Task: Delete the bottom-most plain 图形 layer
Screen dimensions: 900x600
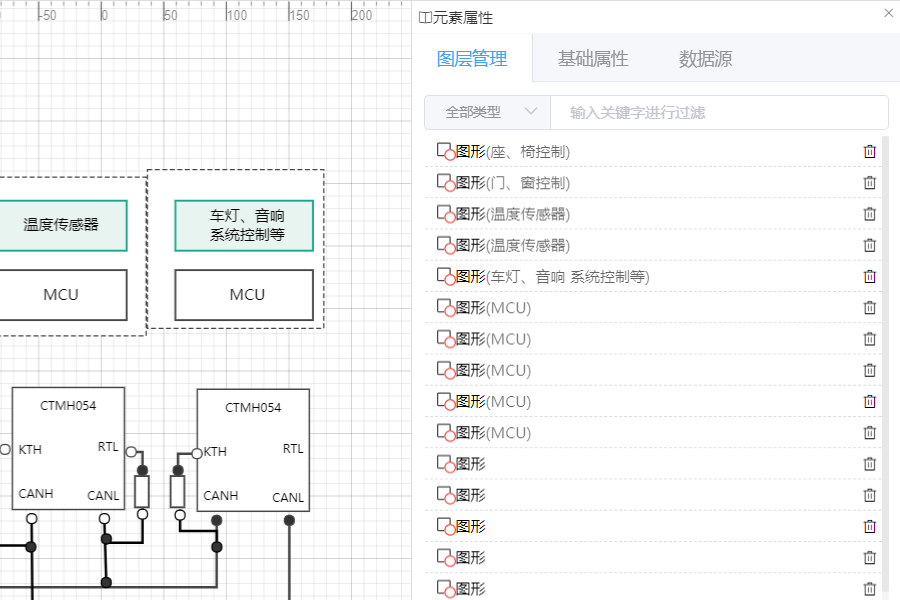Action: click(869, 588)
